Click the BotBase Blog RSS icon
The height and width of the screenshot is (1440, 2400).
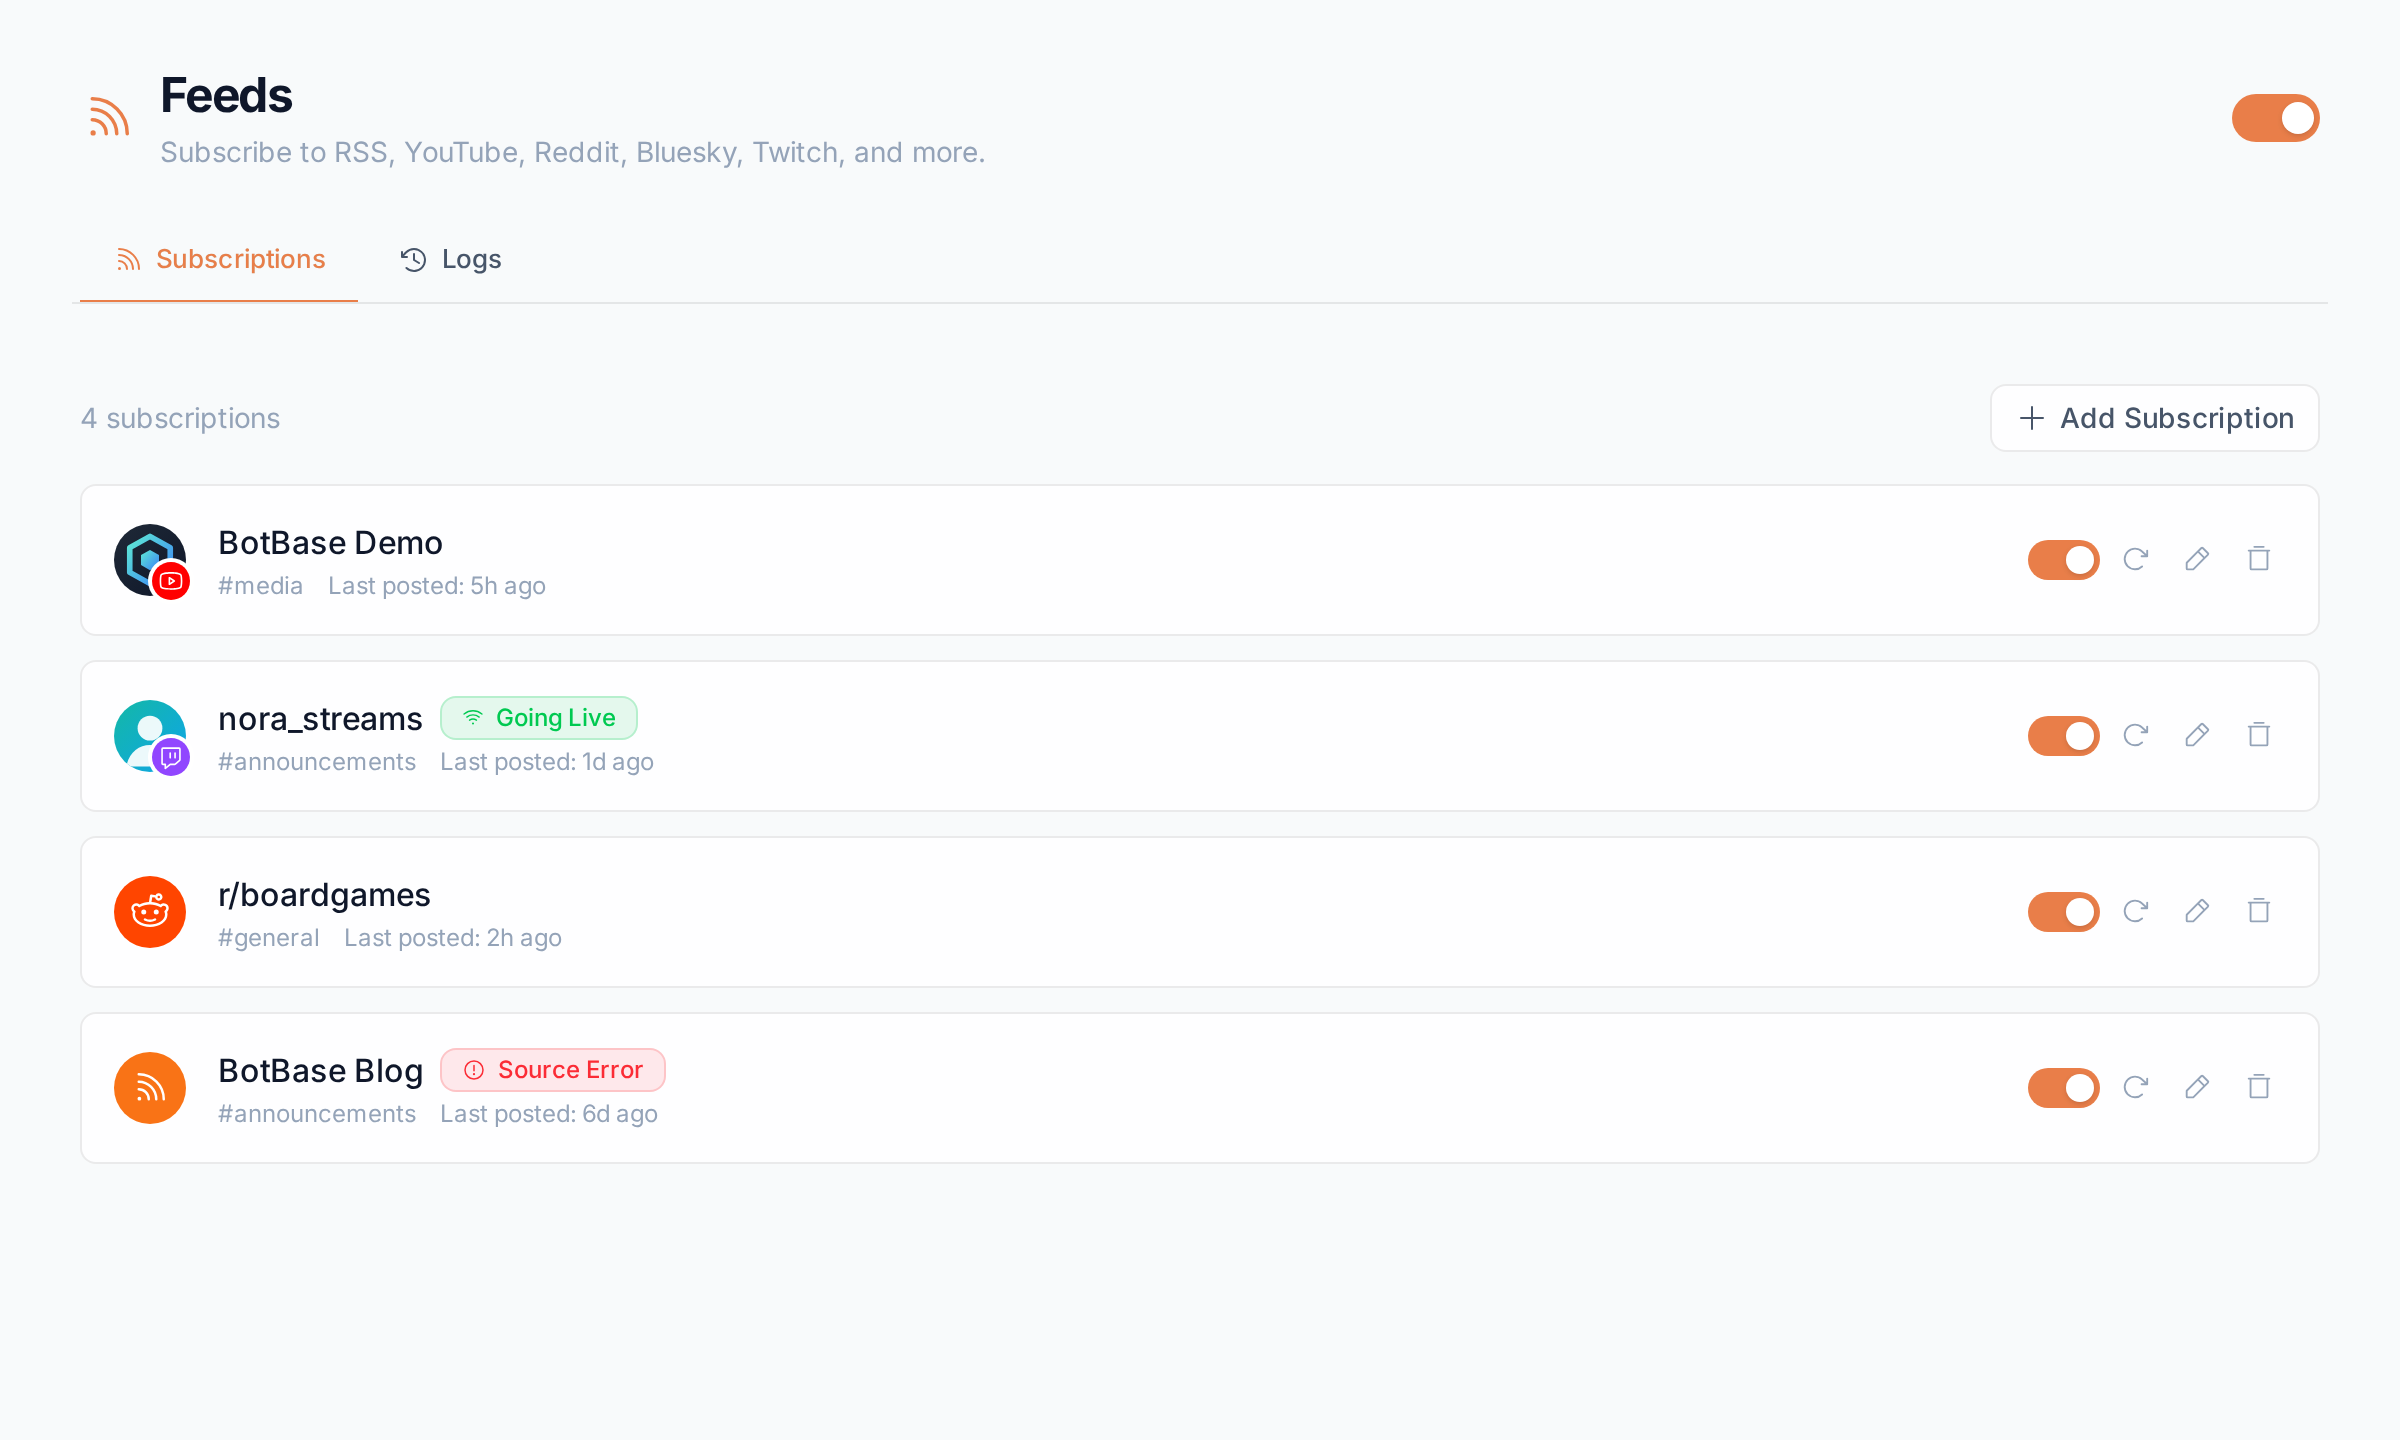coord(150,1088)
